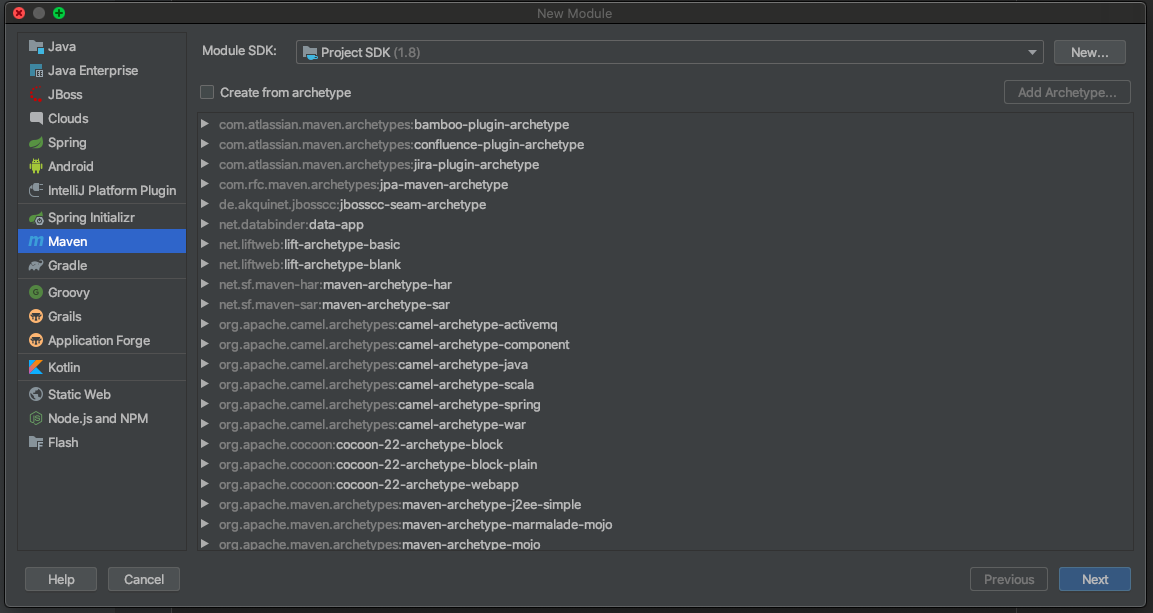Viewport: 1153px width, 613px height.
Task: Click the Add Archetype... button
Action: click(x=1067, y=92)
